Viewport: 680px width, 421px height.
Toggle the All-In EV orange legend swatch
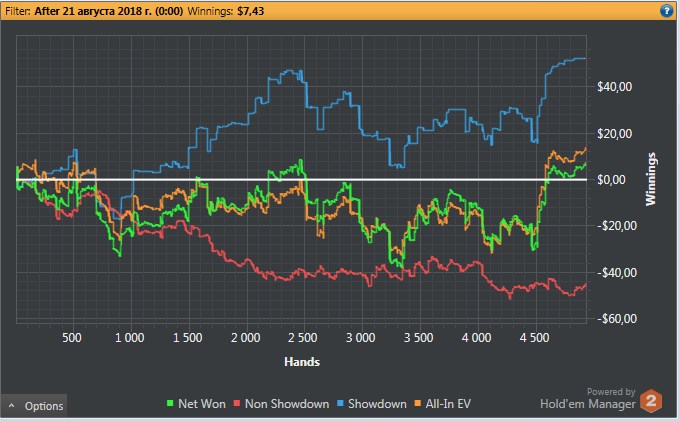[x=418, y=404]
